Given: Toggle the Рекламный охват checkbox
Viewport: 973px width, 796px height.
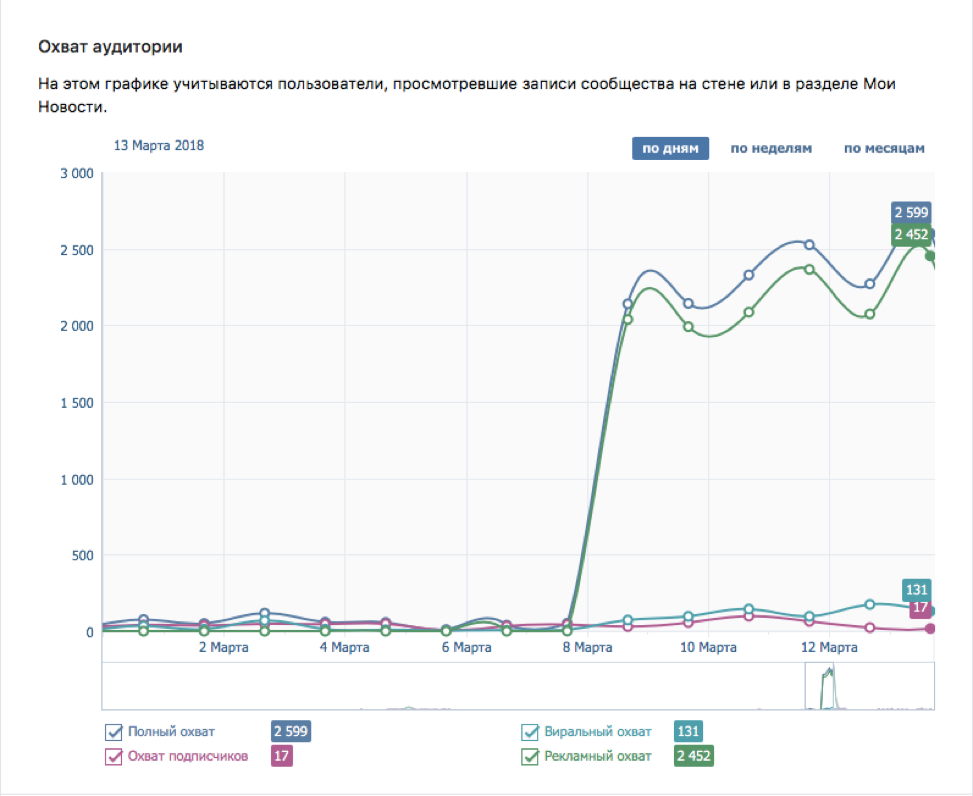Looking at the screenshot, I should [x=530, y=756].
